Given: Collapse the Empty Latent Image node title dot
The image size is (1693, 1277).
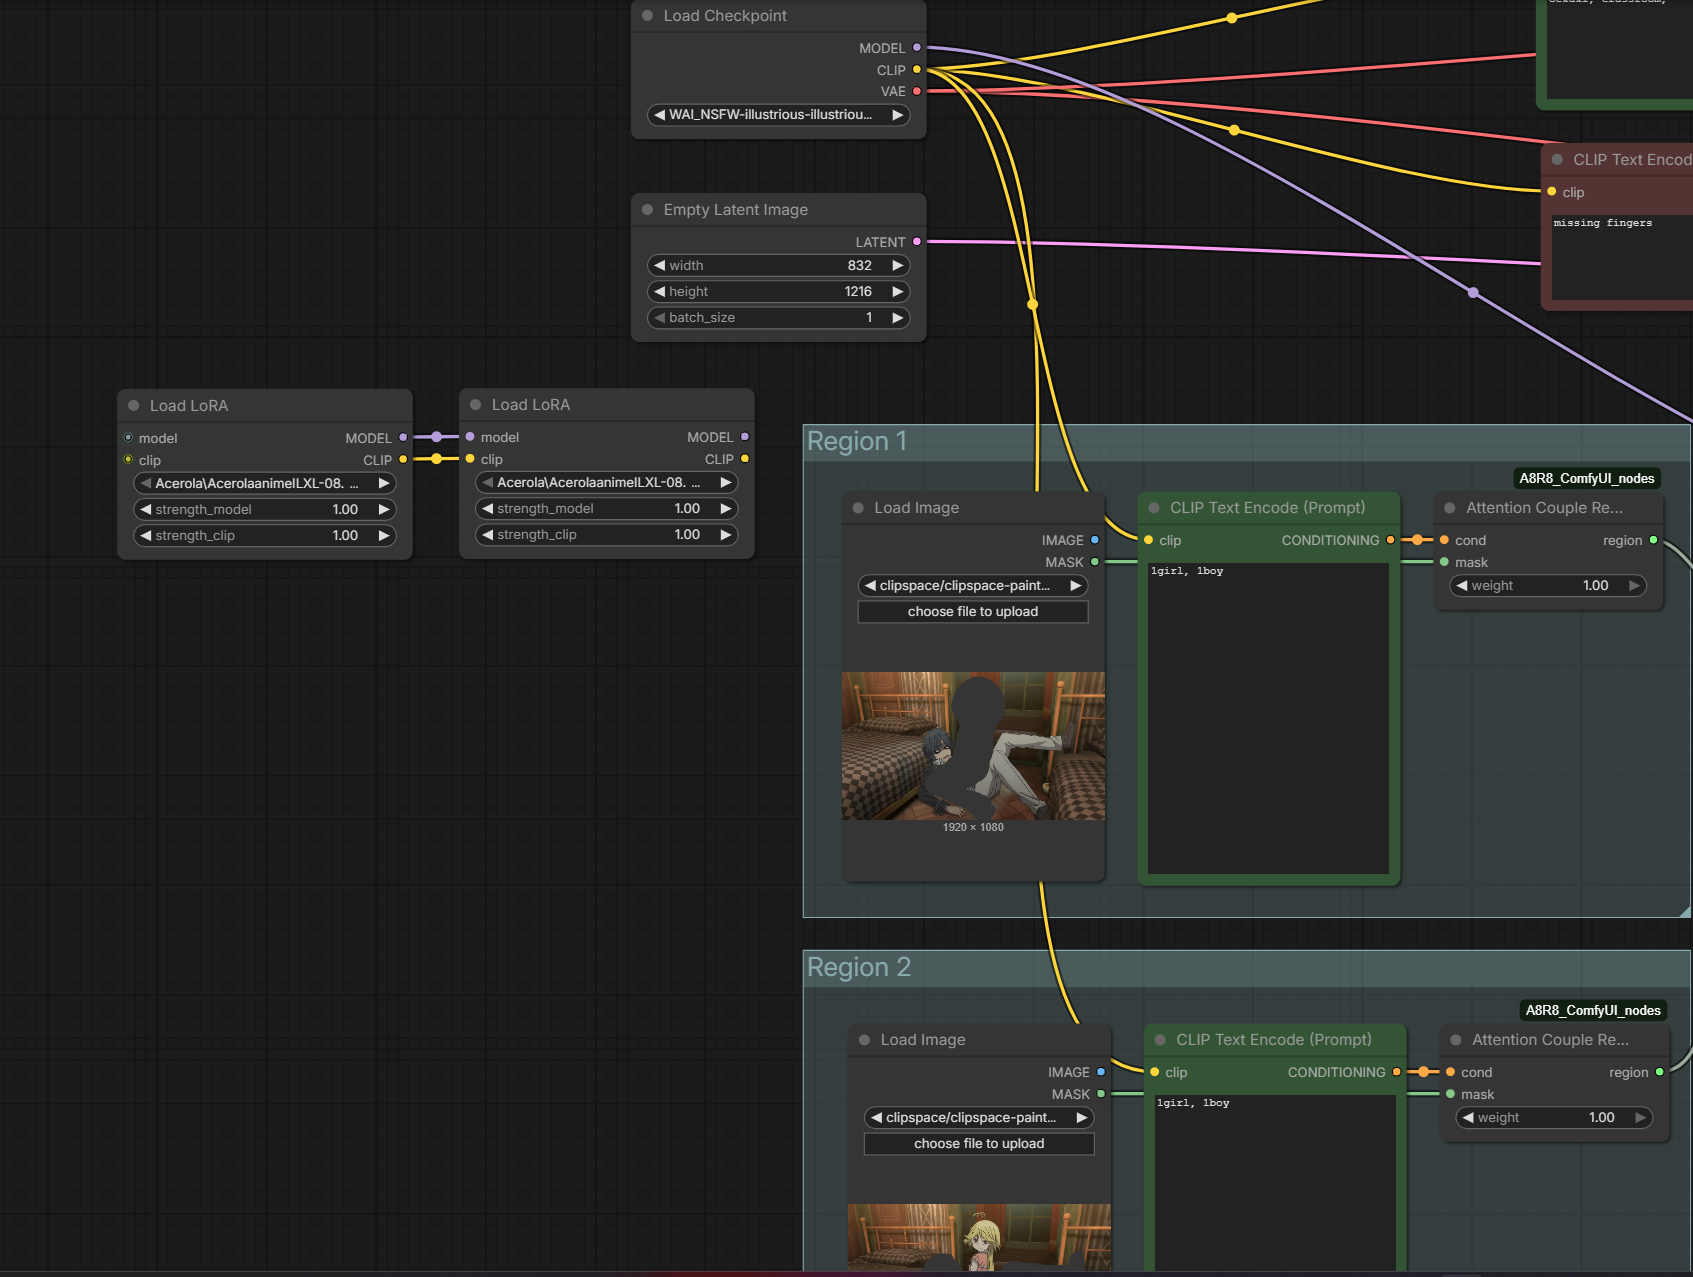Looking at the screenshot, I should (x=647, y=210).
